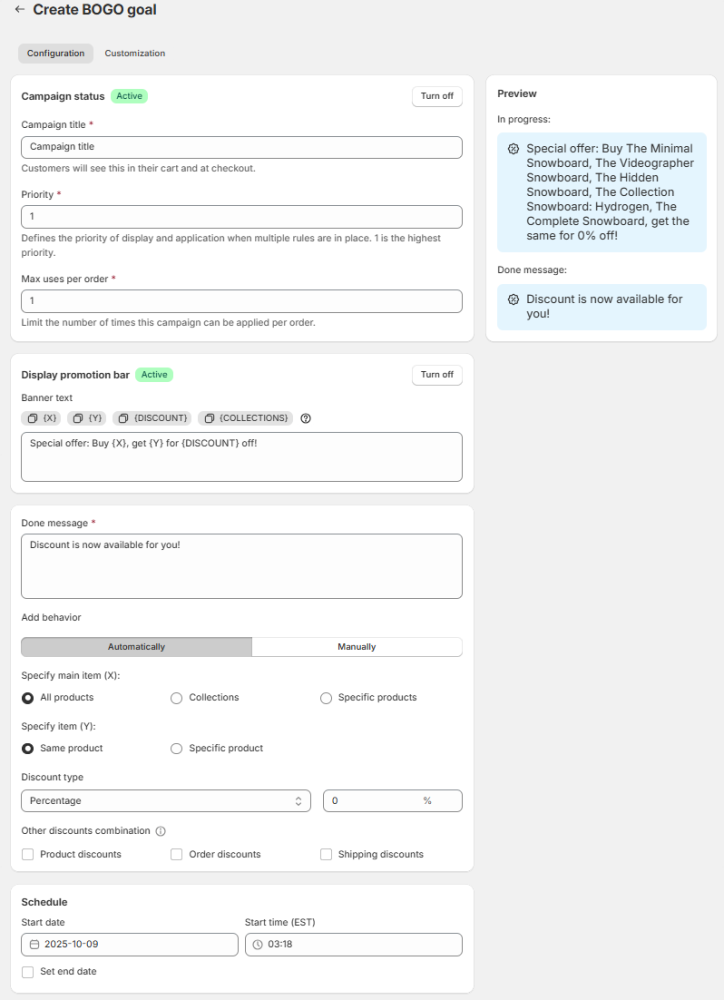Switch Add behavior to Manually
Viewport: 724px width, 1000px height.
[357, 647]
